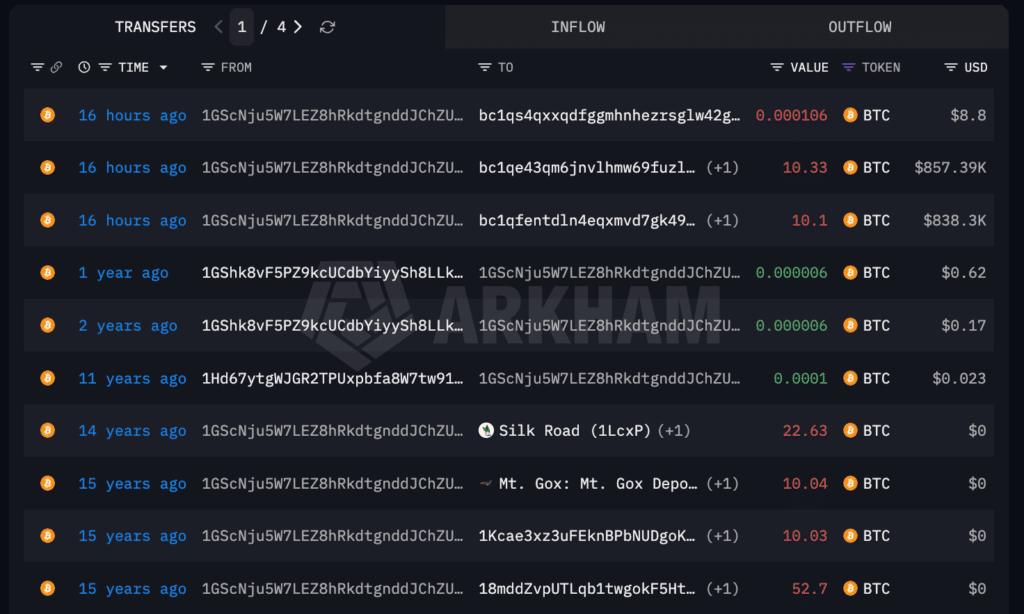Image resolution: width=1024 pixels, height=614 pixels.
Task: Open 1GShk8vF5PZ9 sender in 2 years ago row
Action: (x=332, y=326)
